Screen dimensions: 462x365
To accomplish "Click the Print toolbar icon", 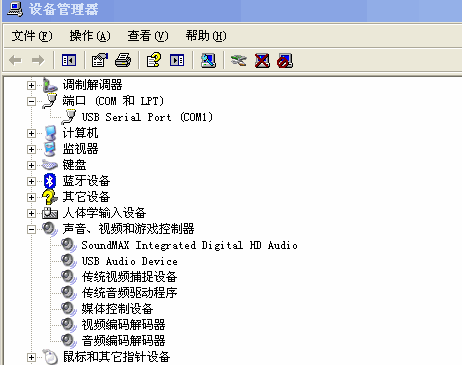I will [123, 60].
